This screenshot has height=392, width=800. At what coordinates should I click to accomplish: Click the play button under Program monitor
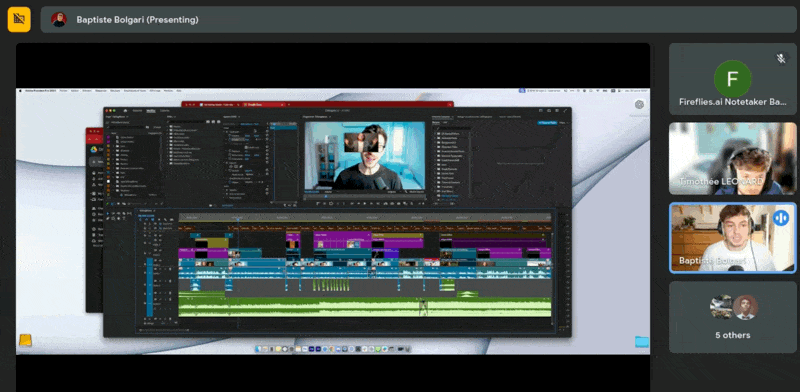point(365,203)
